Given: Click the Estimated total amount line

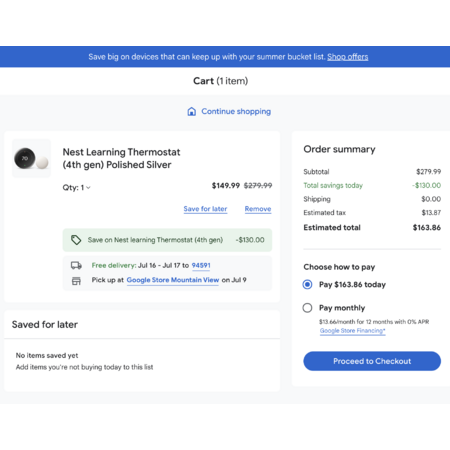Looking at the screenshot, I should (x=372, y=228).
